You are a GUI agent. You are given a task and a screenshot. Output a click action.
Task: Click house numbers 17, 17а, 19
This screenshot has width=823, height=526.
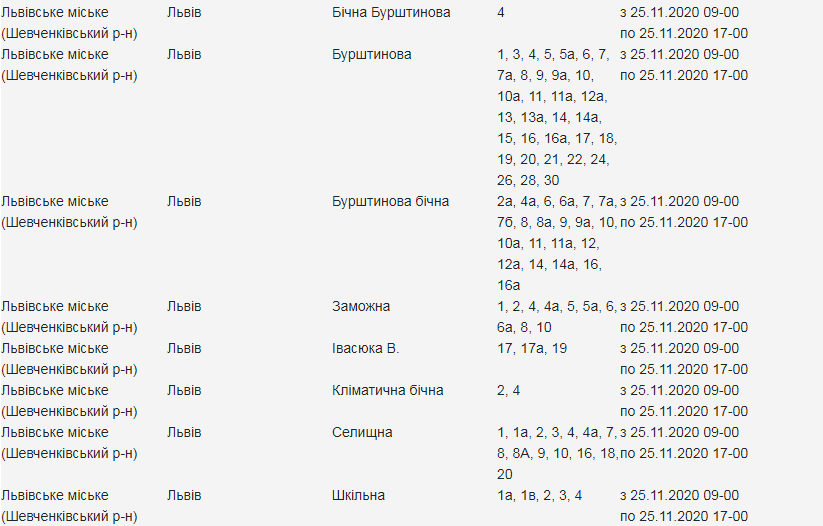tap(532, 348)
